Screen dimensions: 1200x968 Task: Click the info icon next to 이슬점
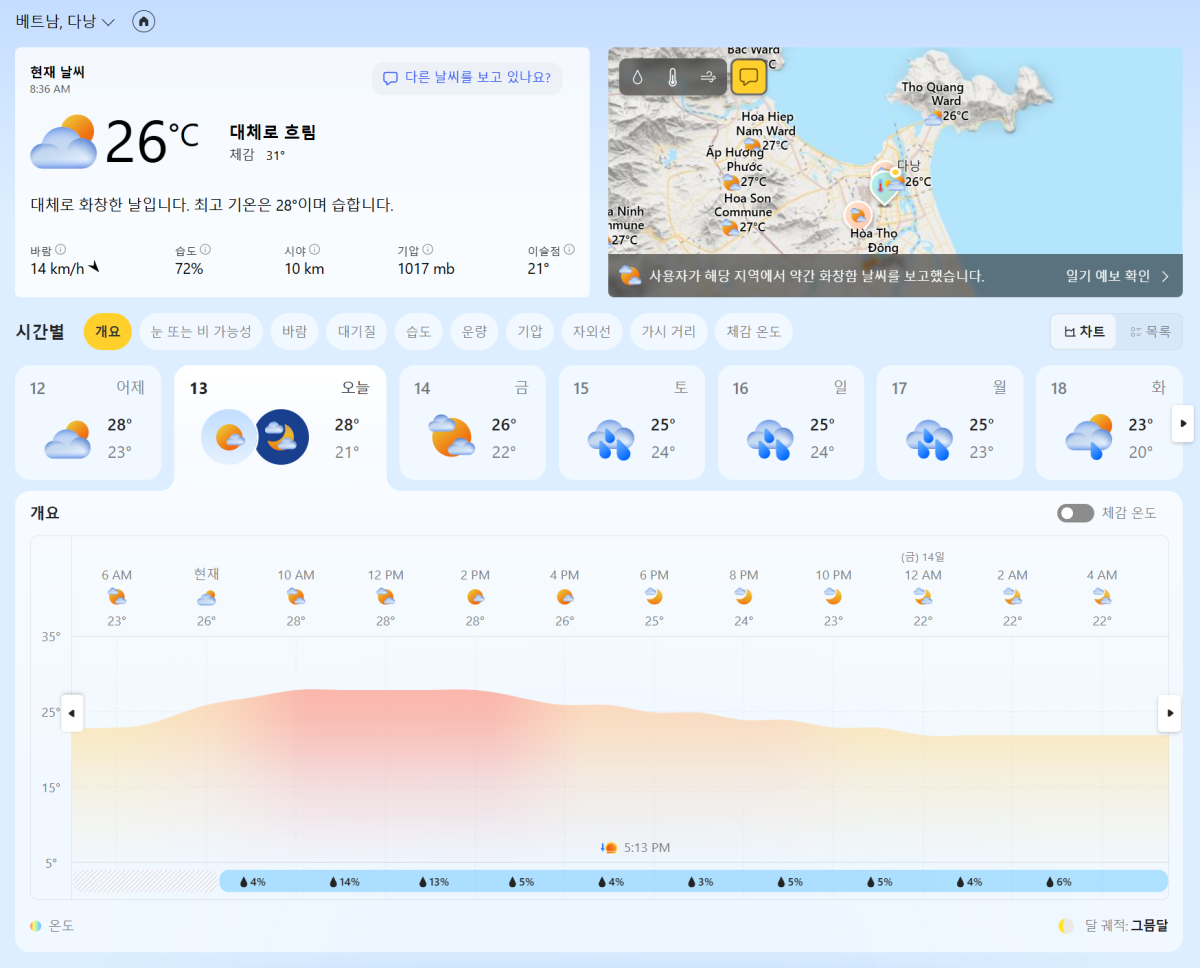tap(569, 250)
